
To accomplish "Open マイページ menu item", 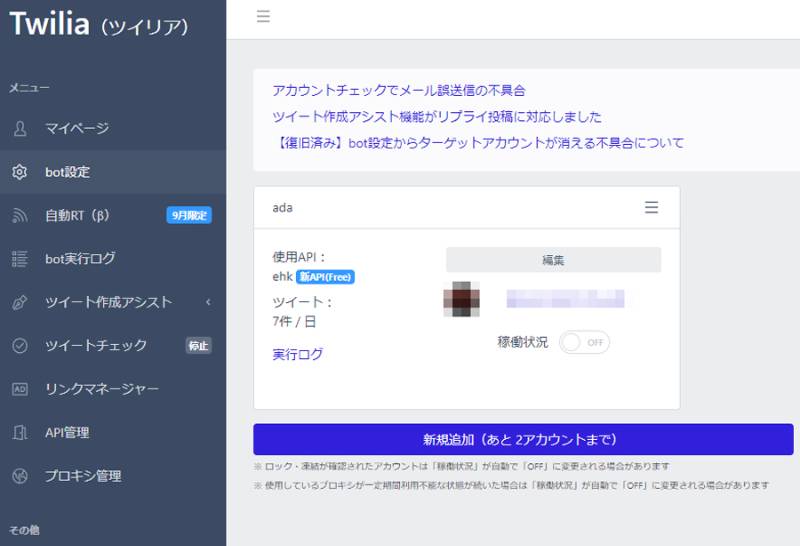I will point(113,128).
